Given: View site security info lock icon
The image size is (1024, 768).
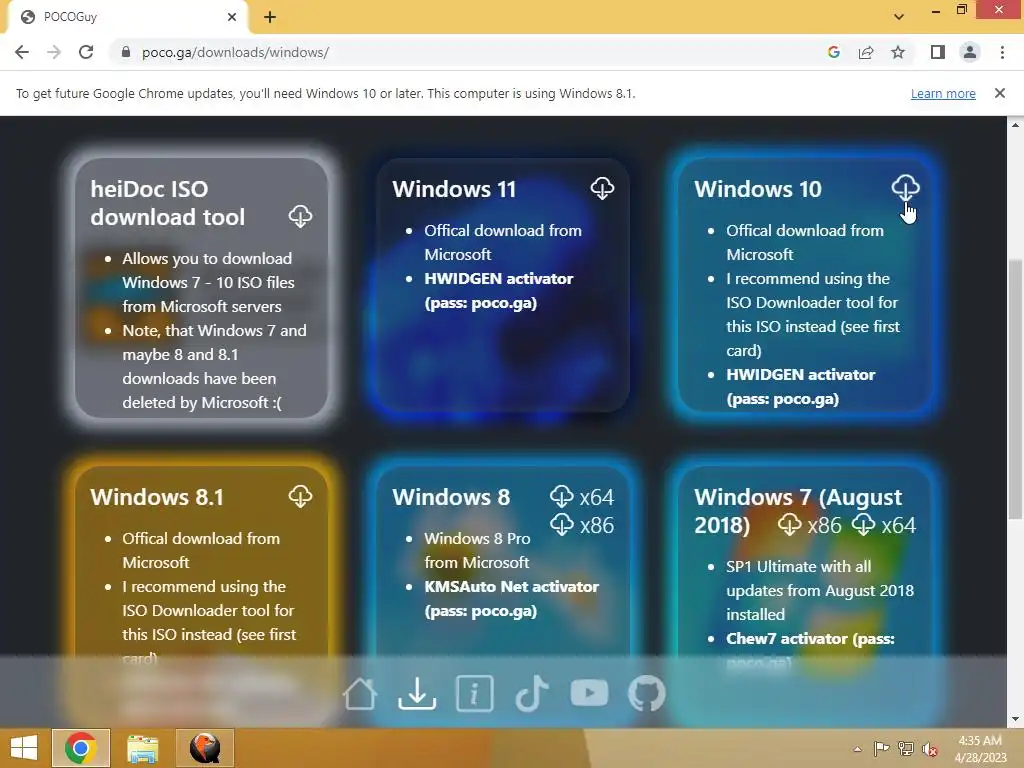Looking at the screenshot, I should (126, 52).
